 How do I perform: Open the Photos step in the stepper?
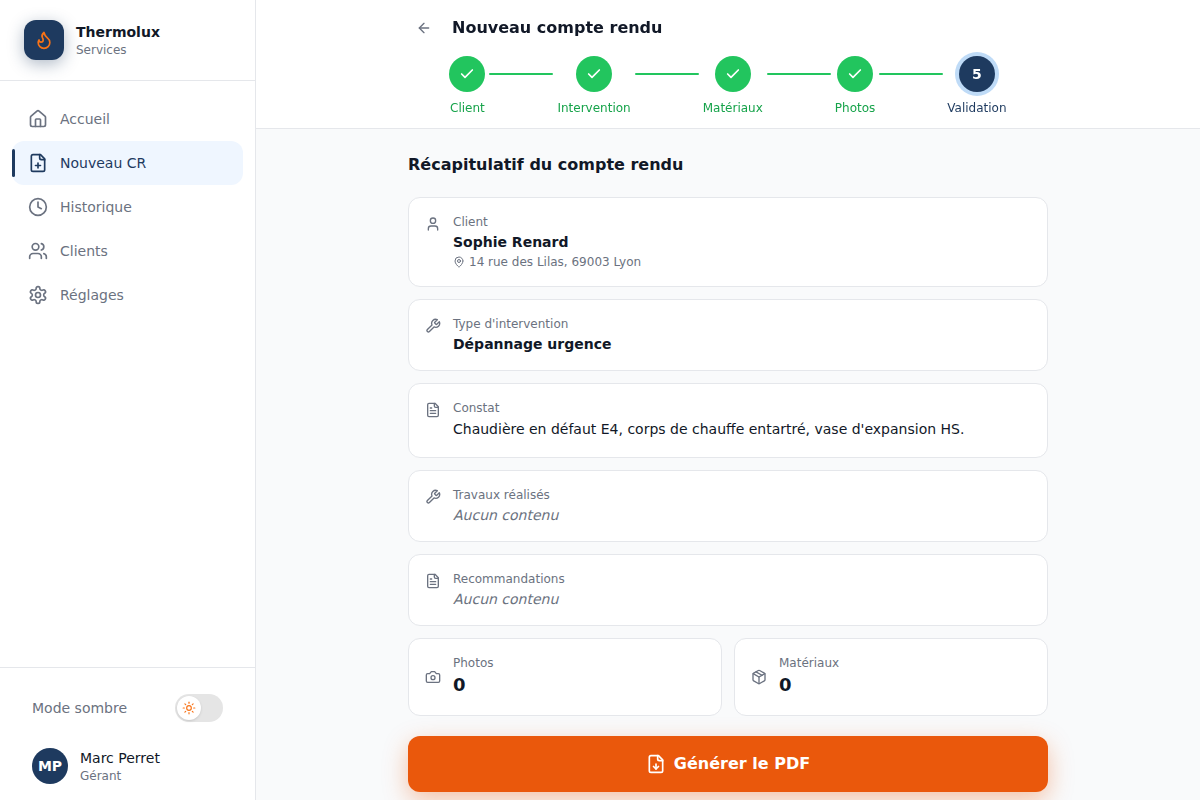pos(855,74)
